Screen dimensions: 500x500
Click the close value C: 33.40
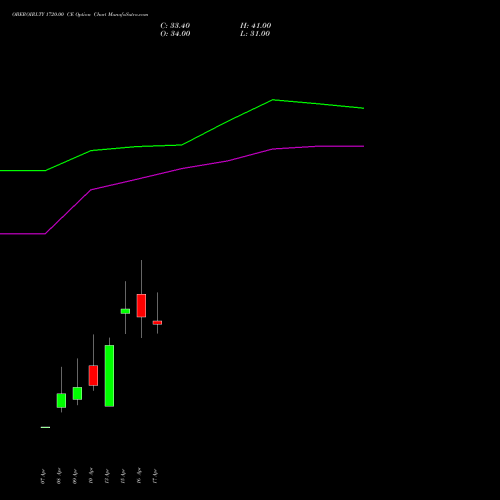(175, 26)
